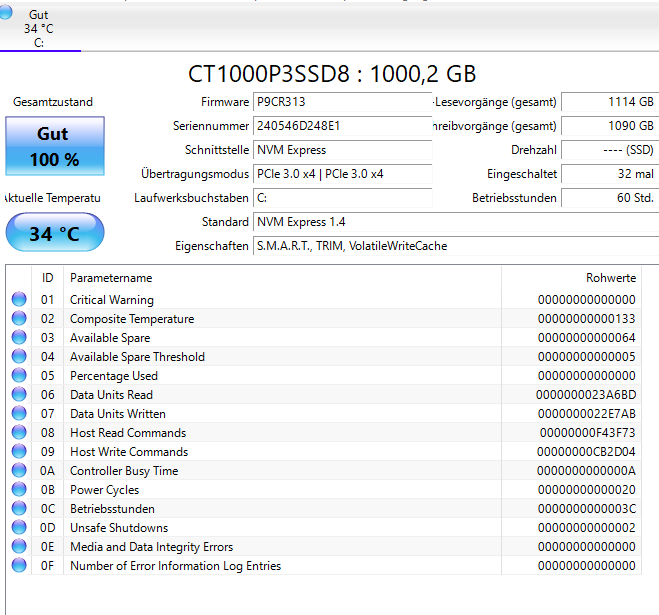The image size is (659, 615).
Task: Click the status orb of Critical Warning row
Action: pos(19,299)
